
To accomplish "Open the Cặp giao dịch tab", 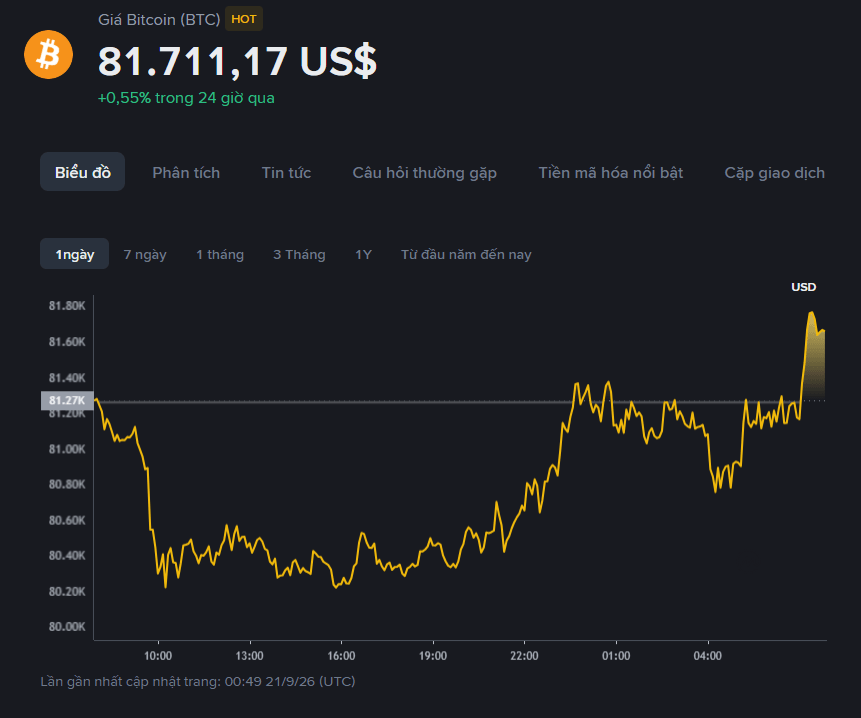I will click(x=774, y=172).
